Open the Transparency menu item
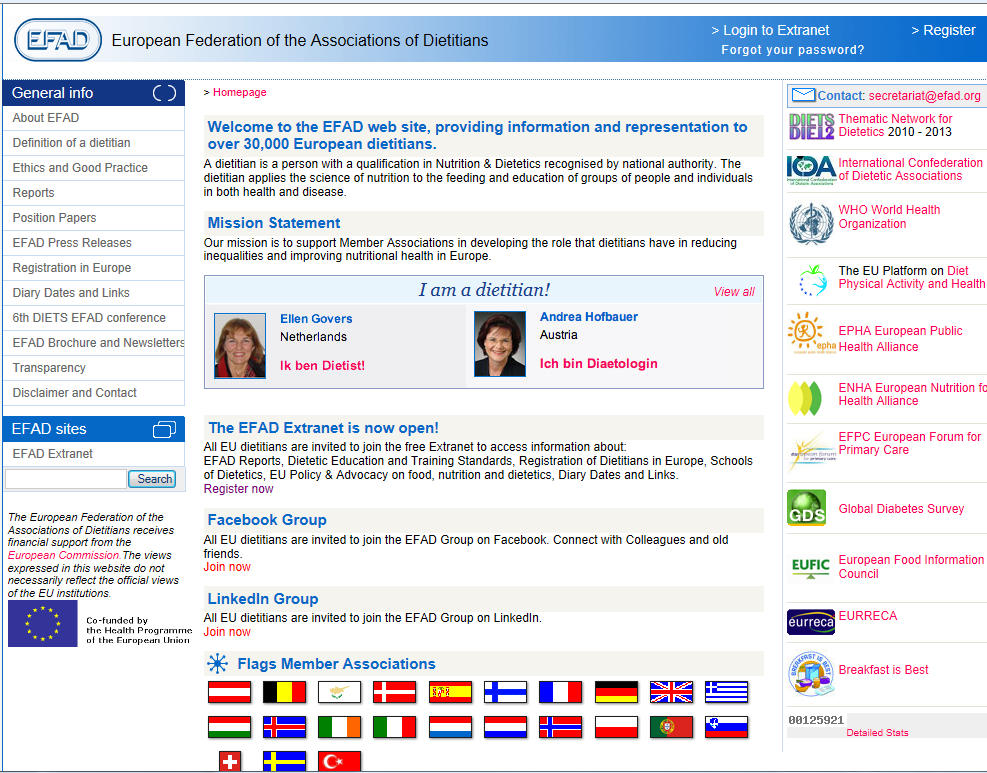 tap(94, 368)
